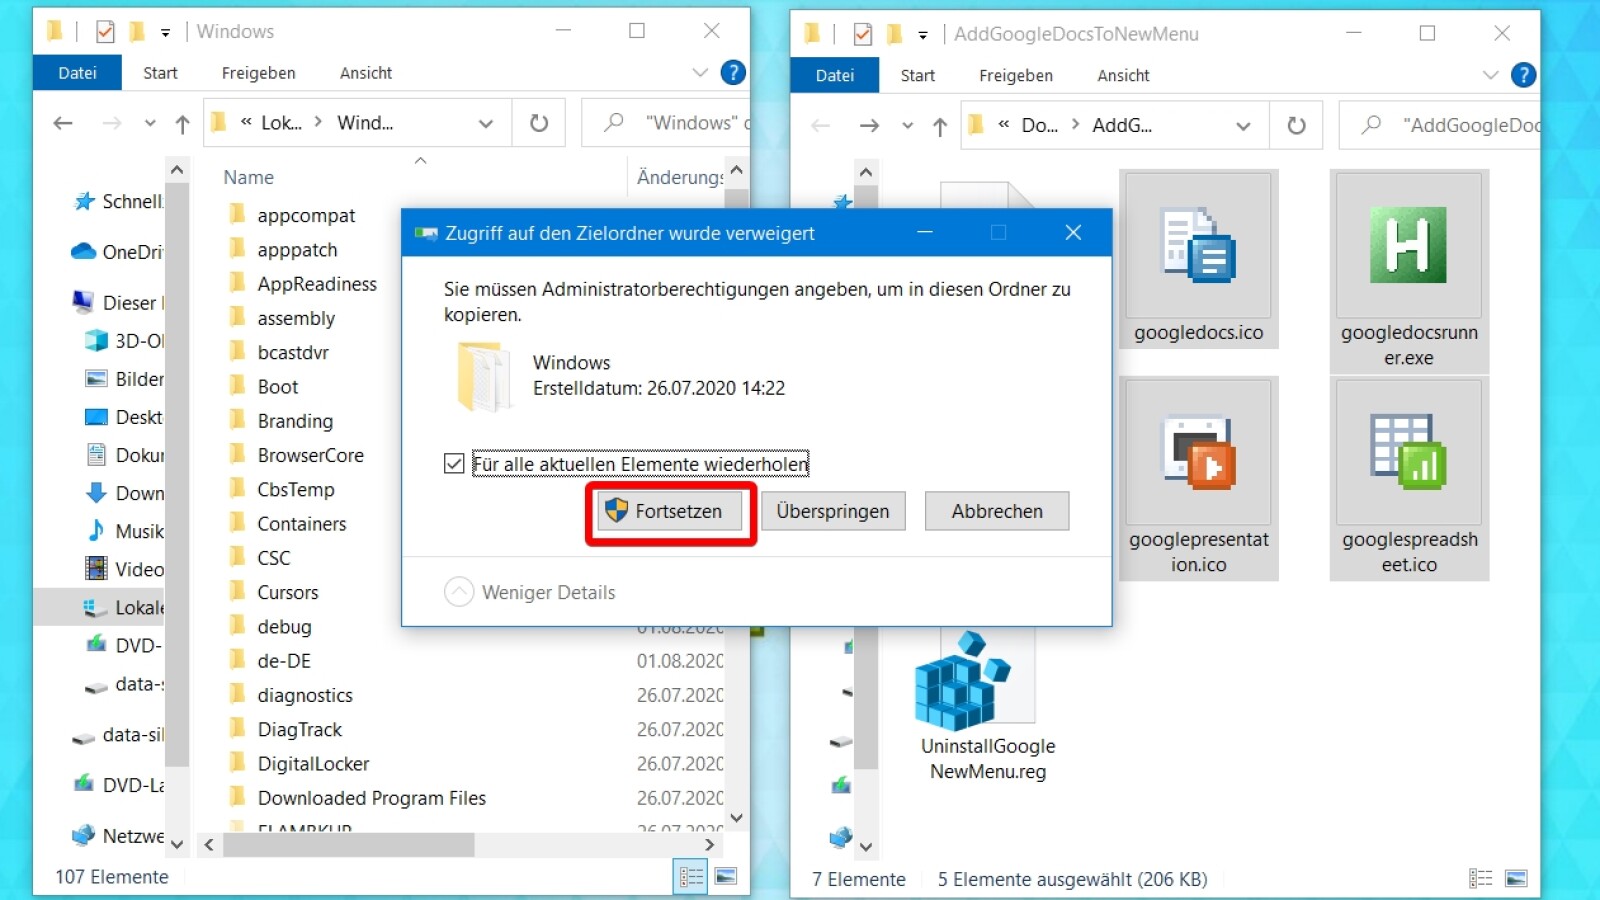Select Musik in navigation pane
This screenshot has width=1600, height=900.
[125, 531]
